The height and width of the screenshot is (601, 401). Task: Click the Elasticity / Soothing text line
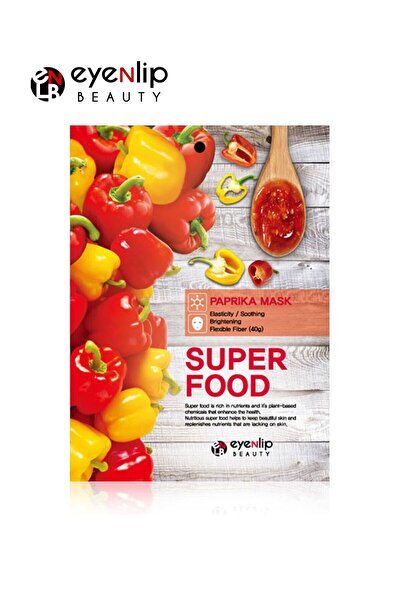[x=237, y=314]
